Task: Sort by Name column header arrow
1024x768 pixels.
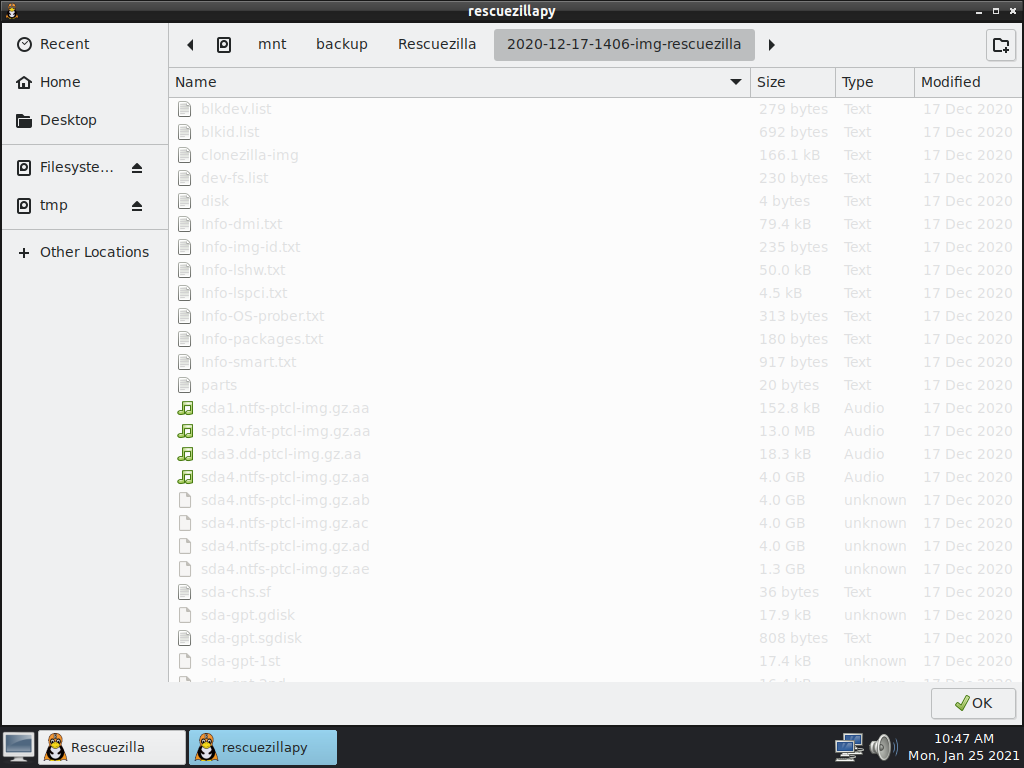Action: tap(736, 82)
